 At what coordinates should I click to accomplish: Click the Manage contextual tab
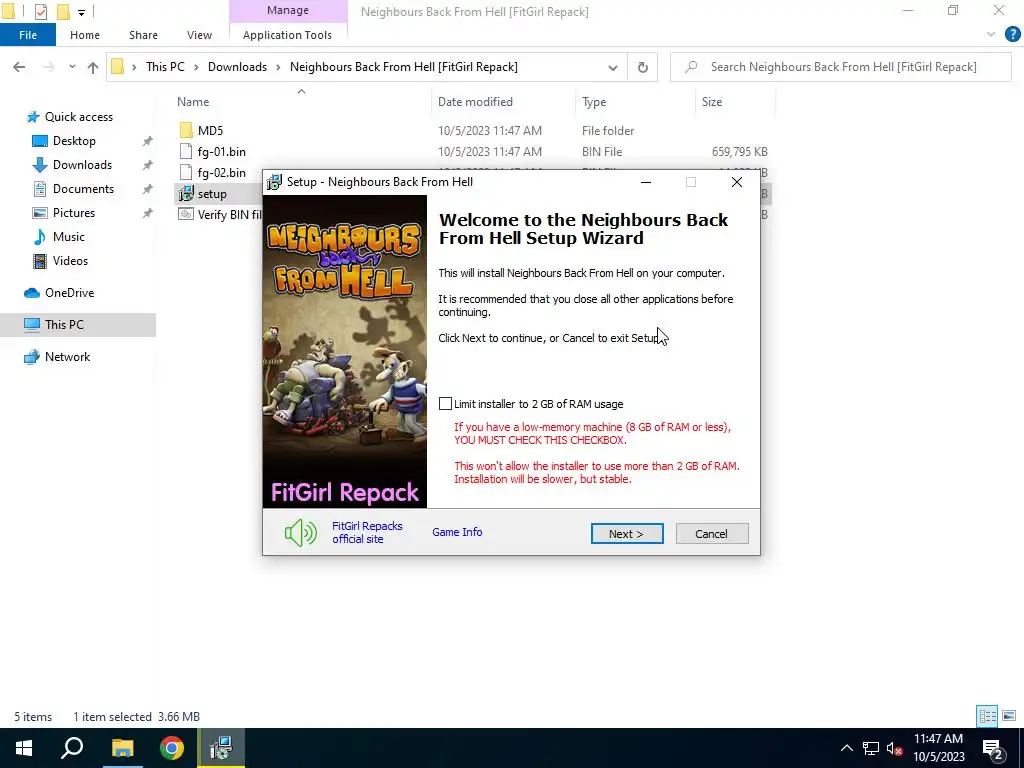(288, 10)
